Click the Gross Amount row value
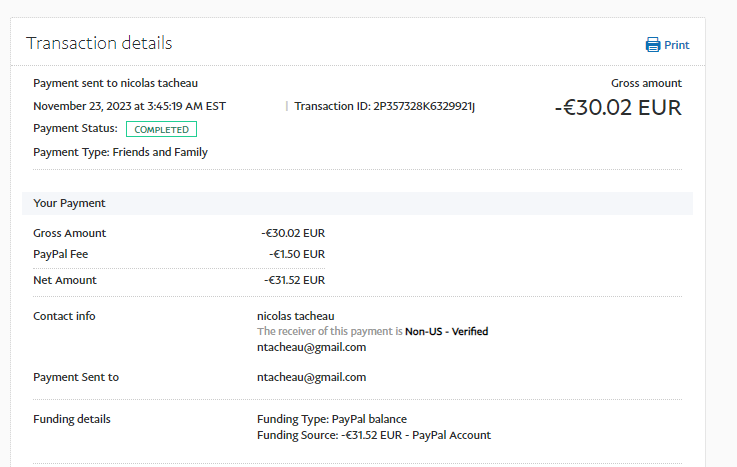 [x=293, y=233]
